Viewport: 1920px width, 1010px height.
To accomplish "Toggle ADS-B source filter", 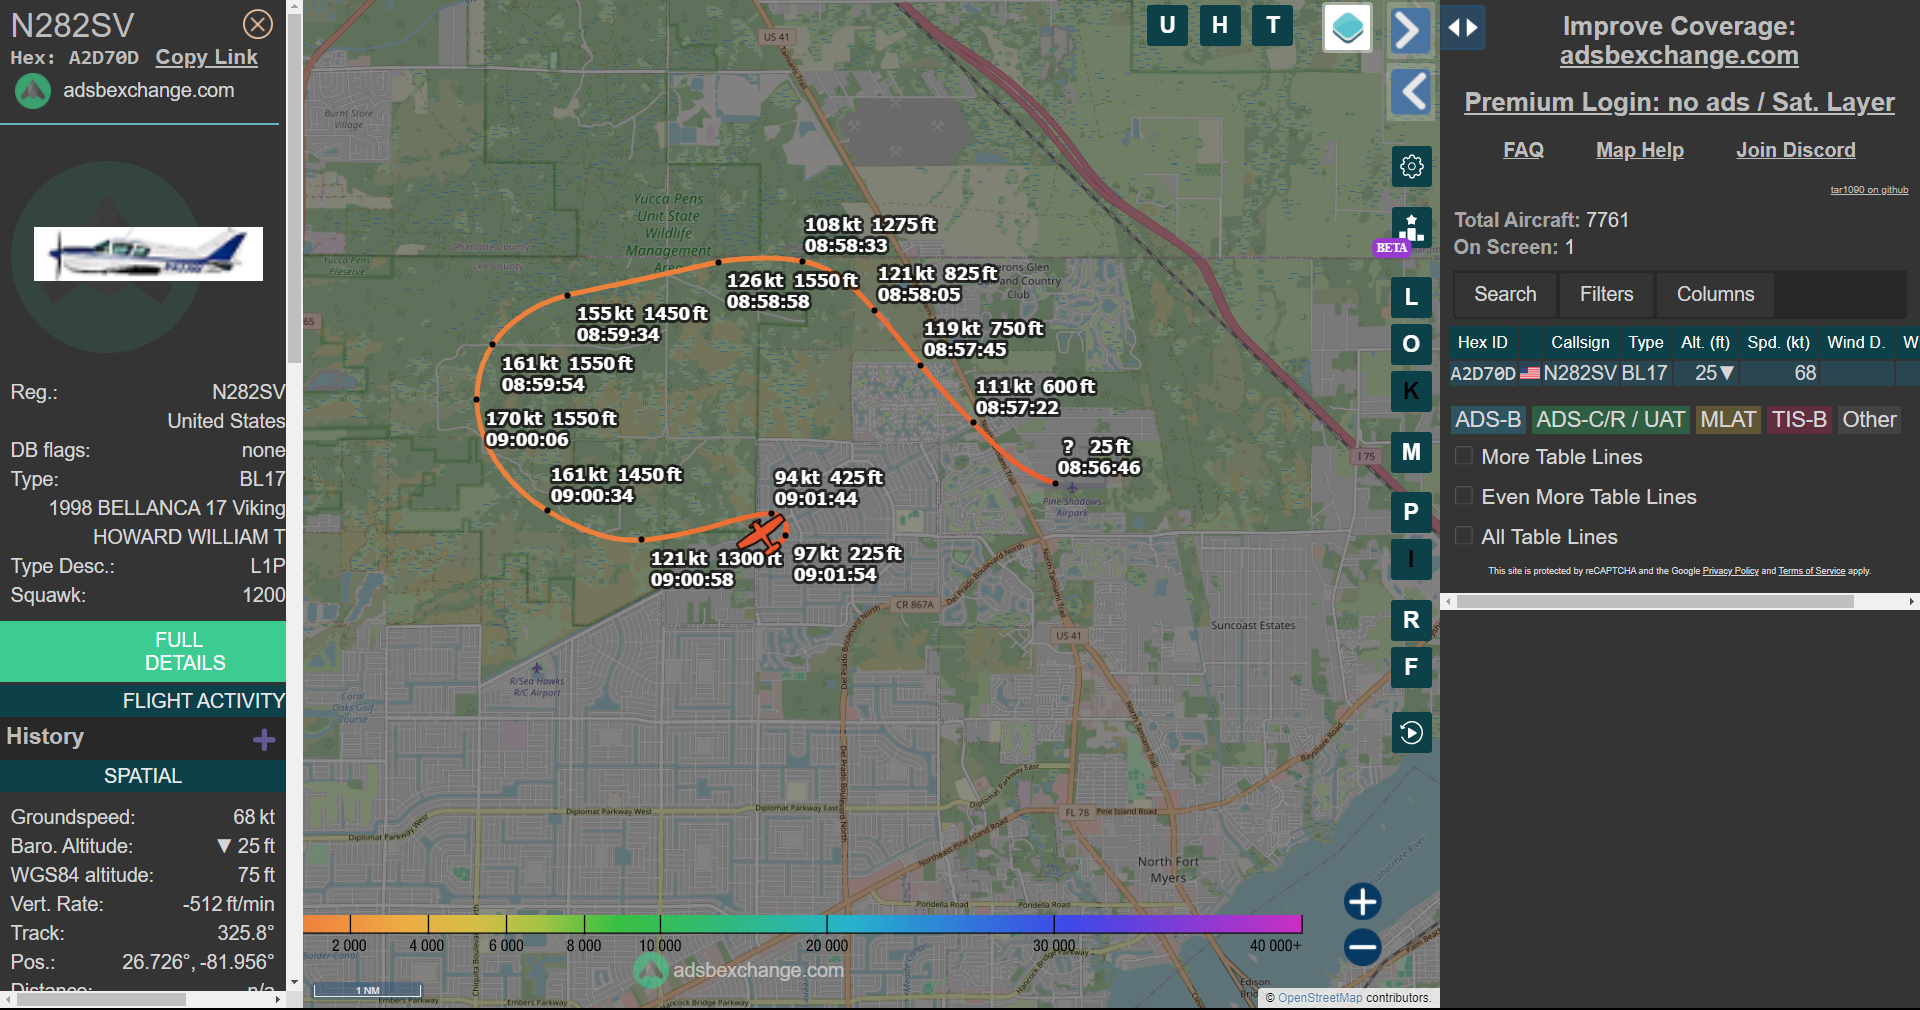I will pos(1488,420).
